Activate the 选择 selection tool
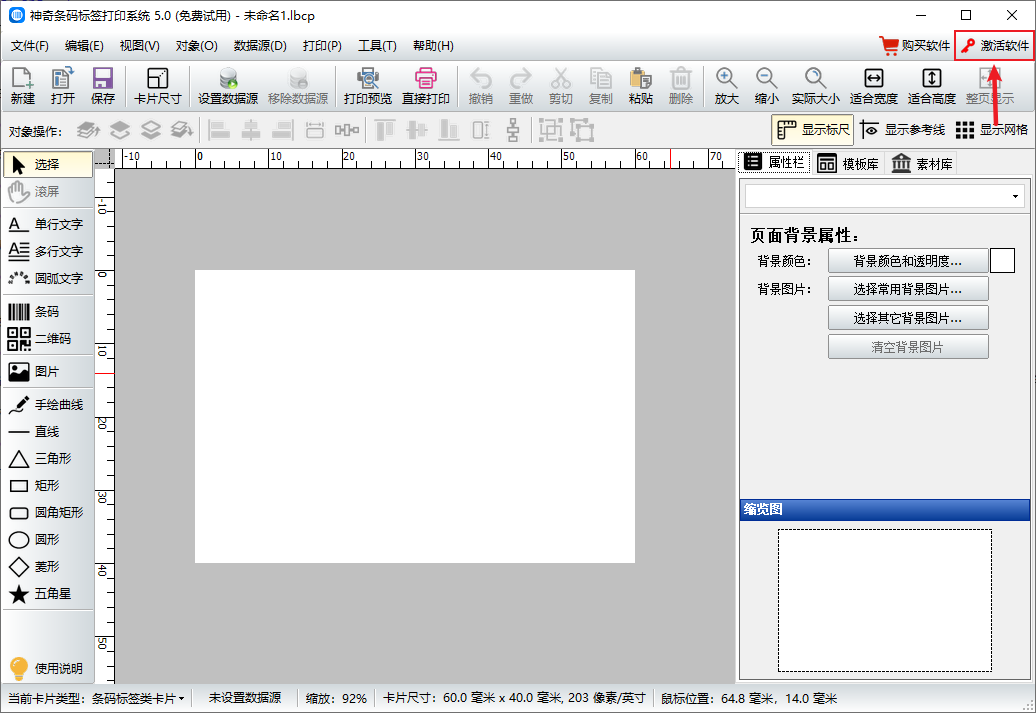 pos(48,165)
